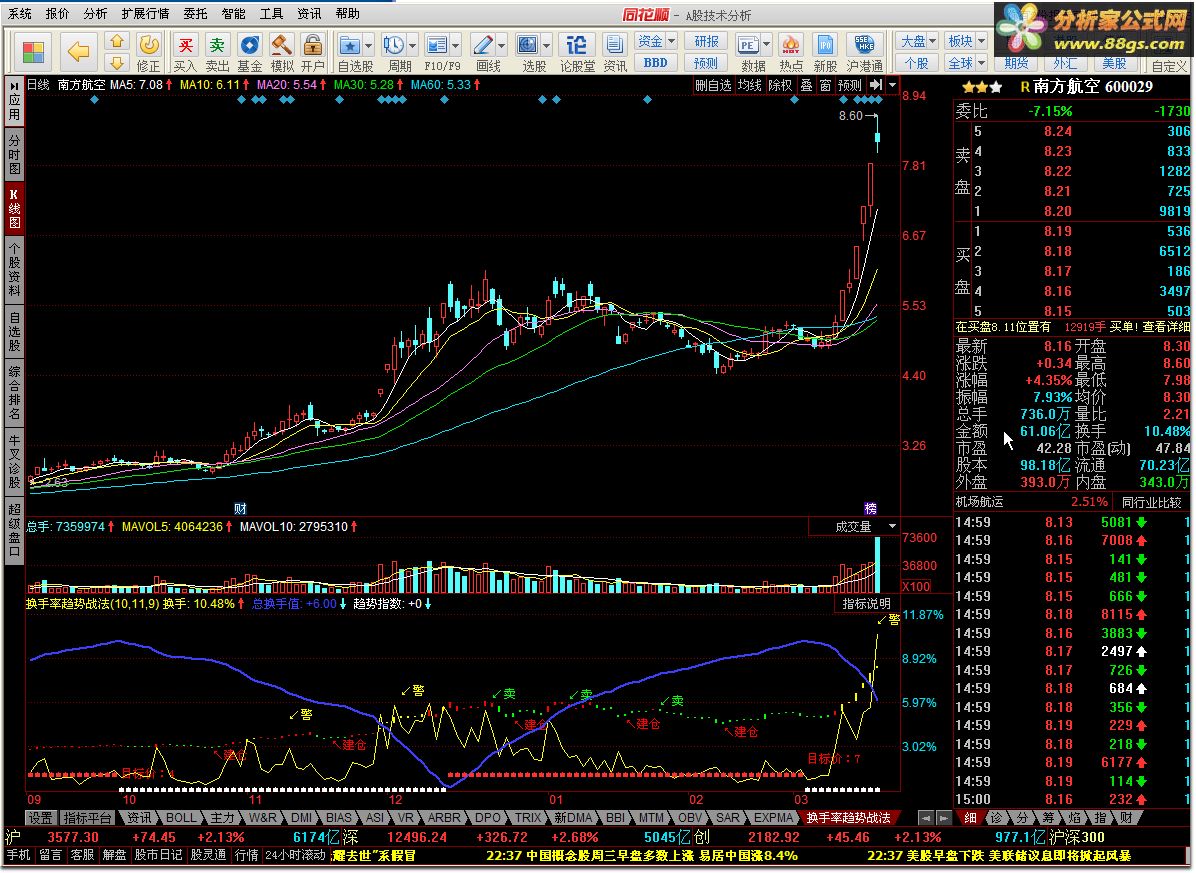Image resolution: width=1196 pixels, height=873 pixels.
Task: Click the 8.60 high price label
Action: [x=850, y=116]
